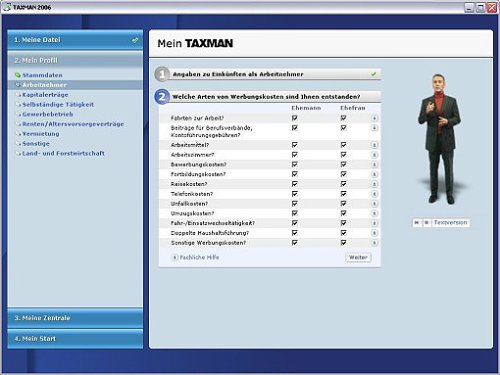This screenshot has width=500, height=375.
Task: Click the rewind icon beside Textversion
Action: pos(417,222)
